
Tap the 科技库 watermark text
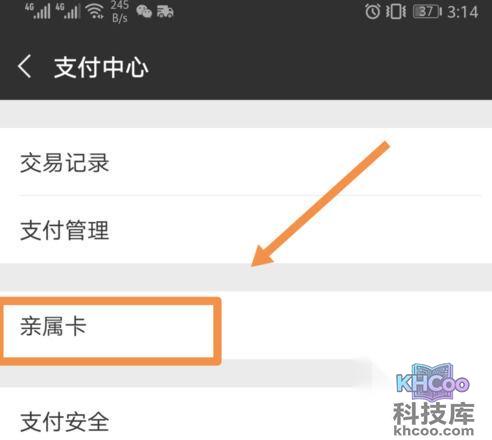coord(433,413)
